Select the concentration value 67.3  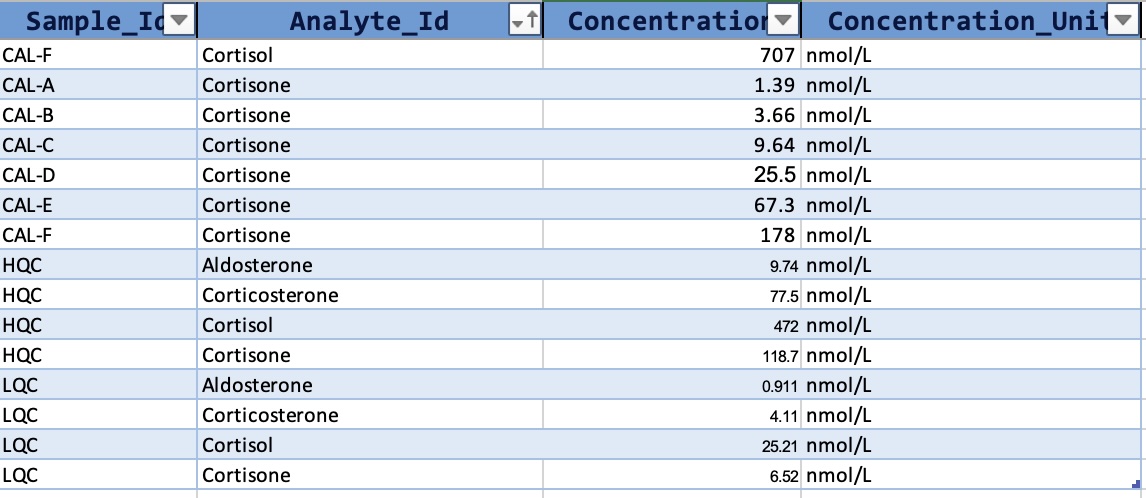[774, 205]
